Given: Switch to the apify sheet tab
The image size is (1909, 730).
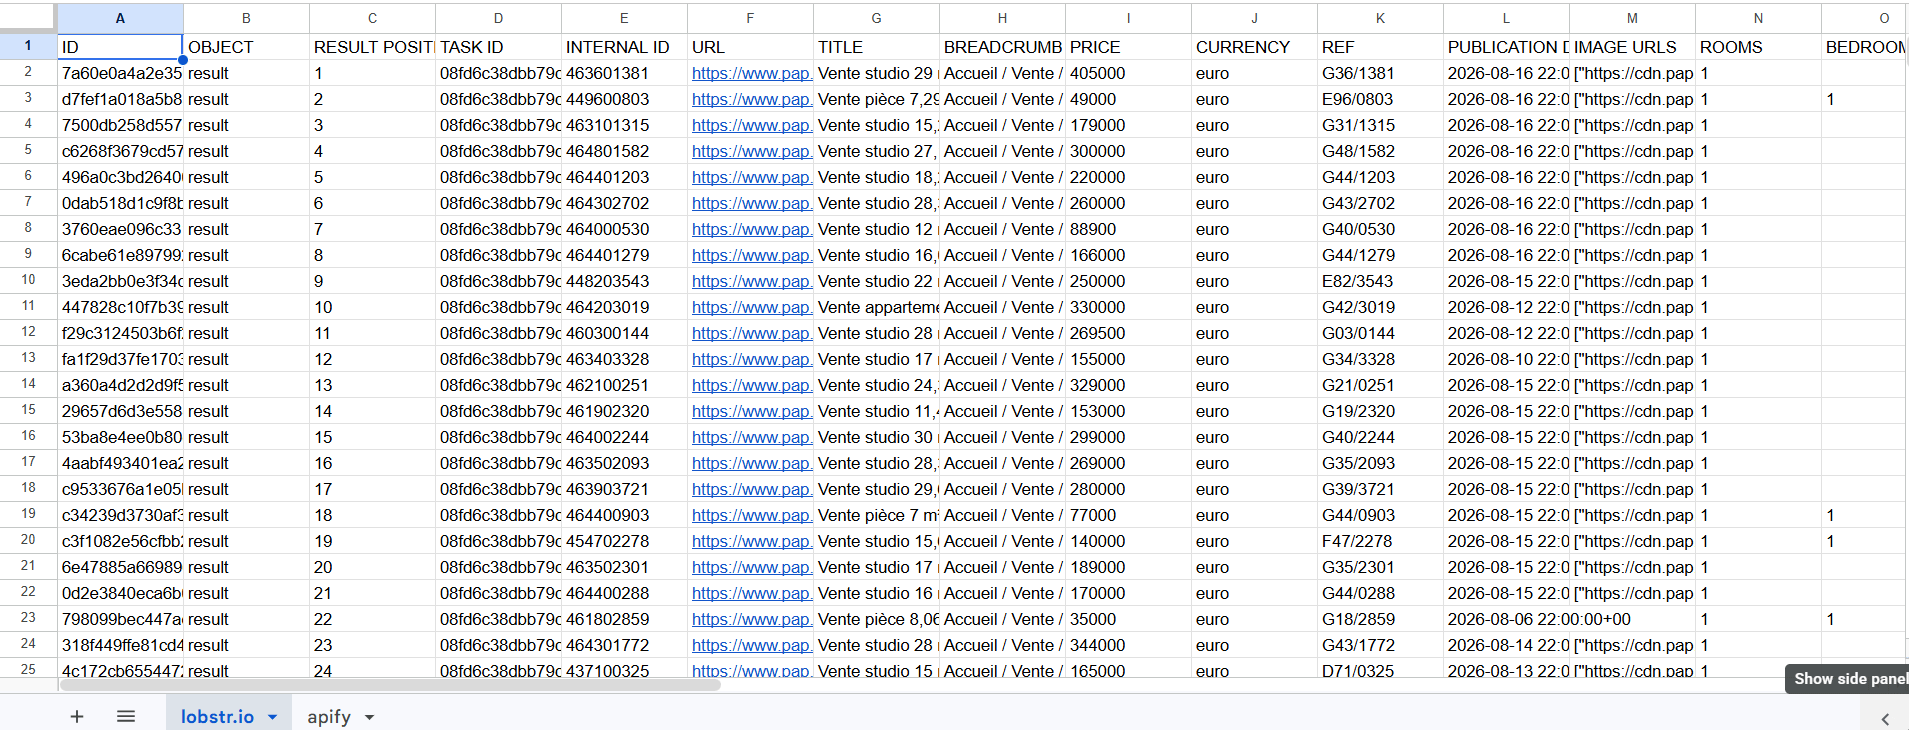Looking at the screenshot, I should (x=329, y=717).
